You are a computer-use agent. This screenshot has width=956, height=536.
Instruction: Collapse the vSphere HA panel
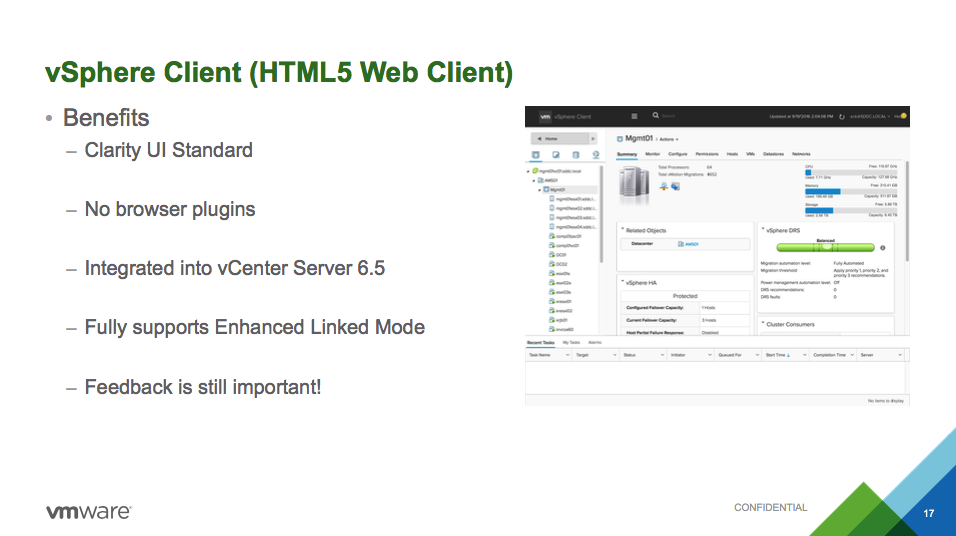[621, 283]
